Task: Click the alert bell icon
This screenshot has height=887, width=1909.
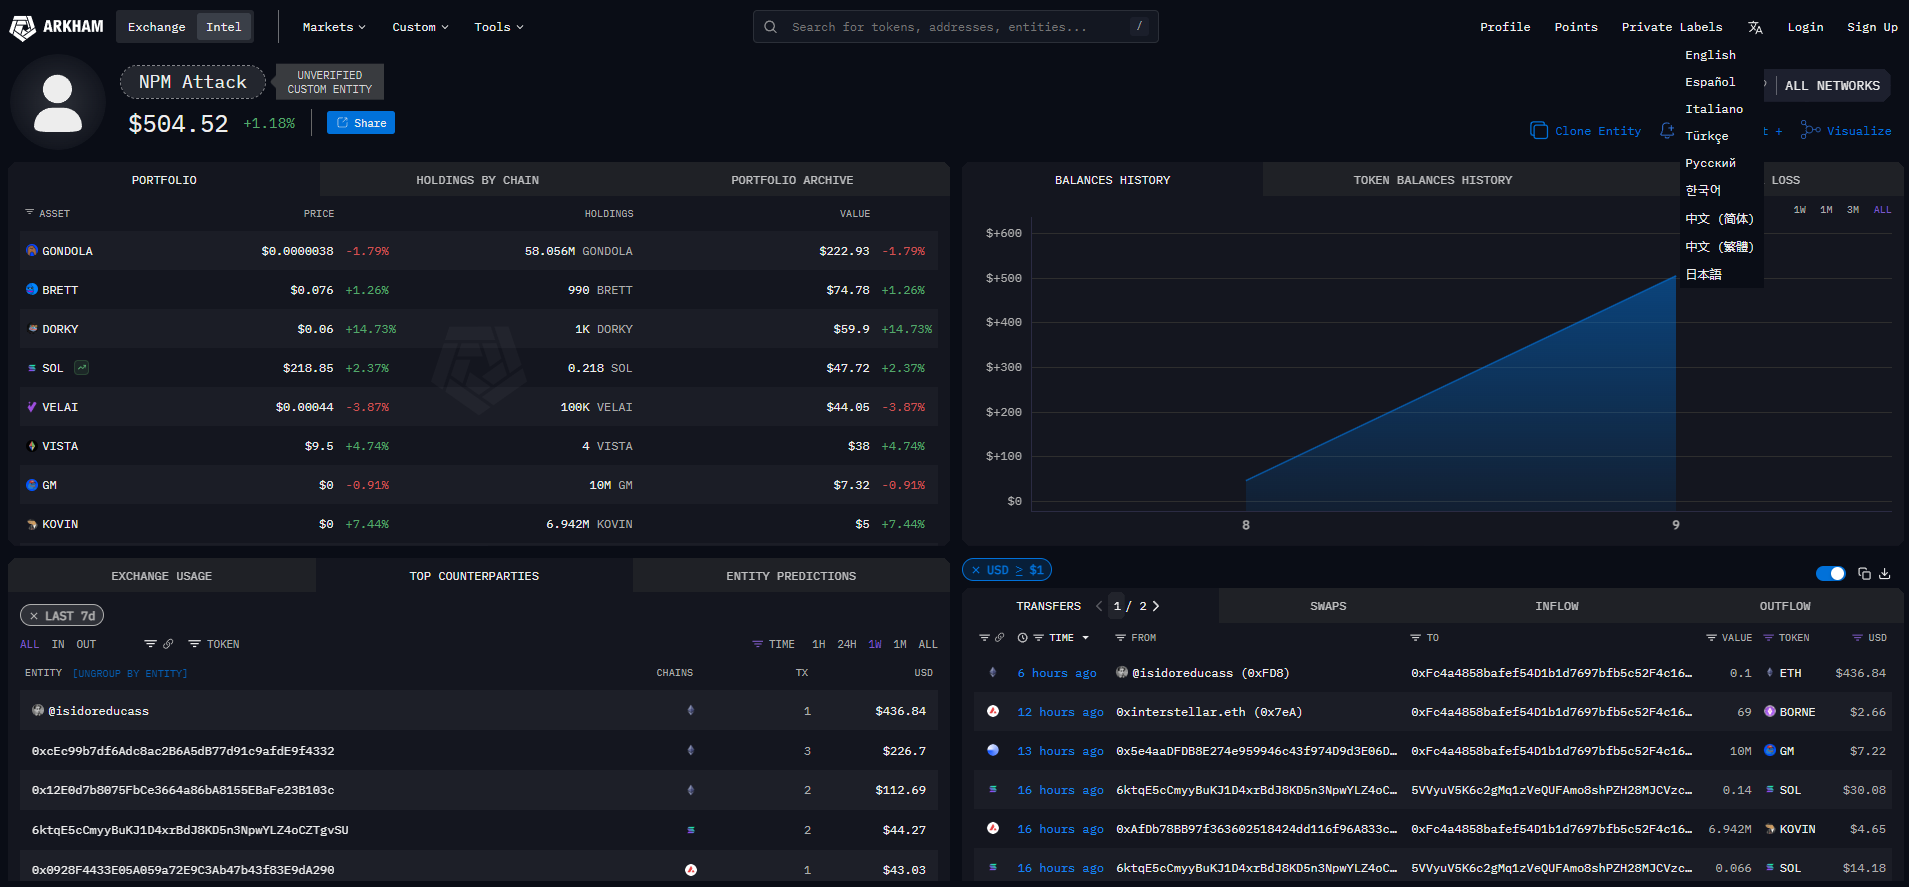Action: click(1667, 131)
